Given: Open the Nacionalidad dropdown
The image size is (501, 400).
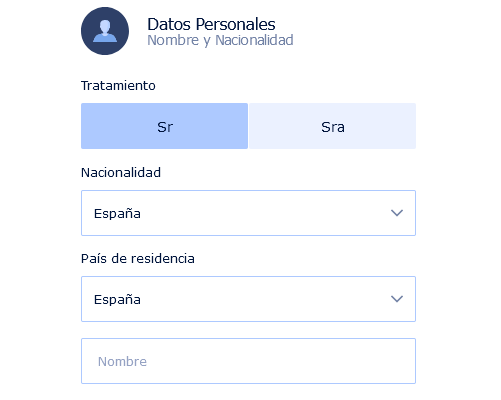Looking at the screenshot, I should pos(248,213).
